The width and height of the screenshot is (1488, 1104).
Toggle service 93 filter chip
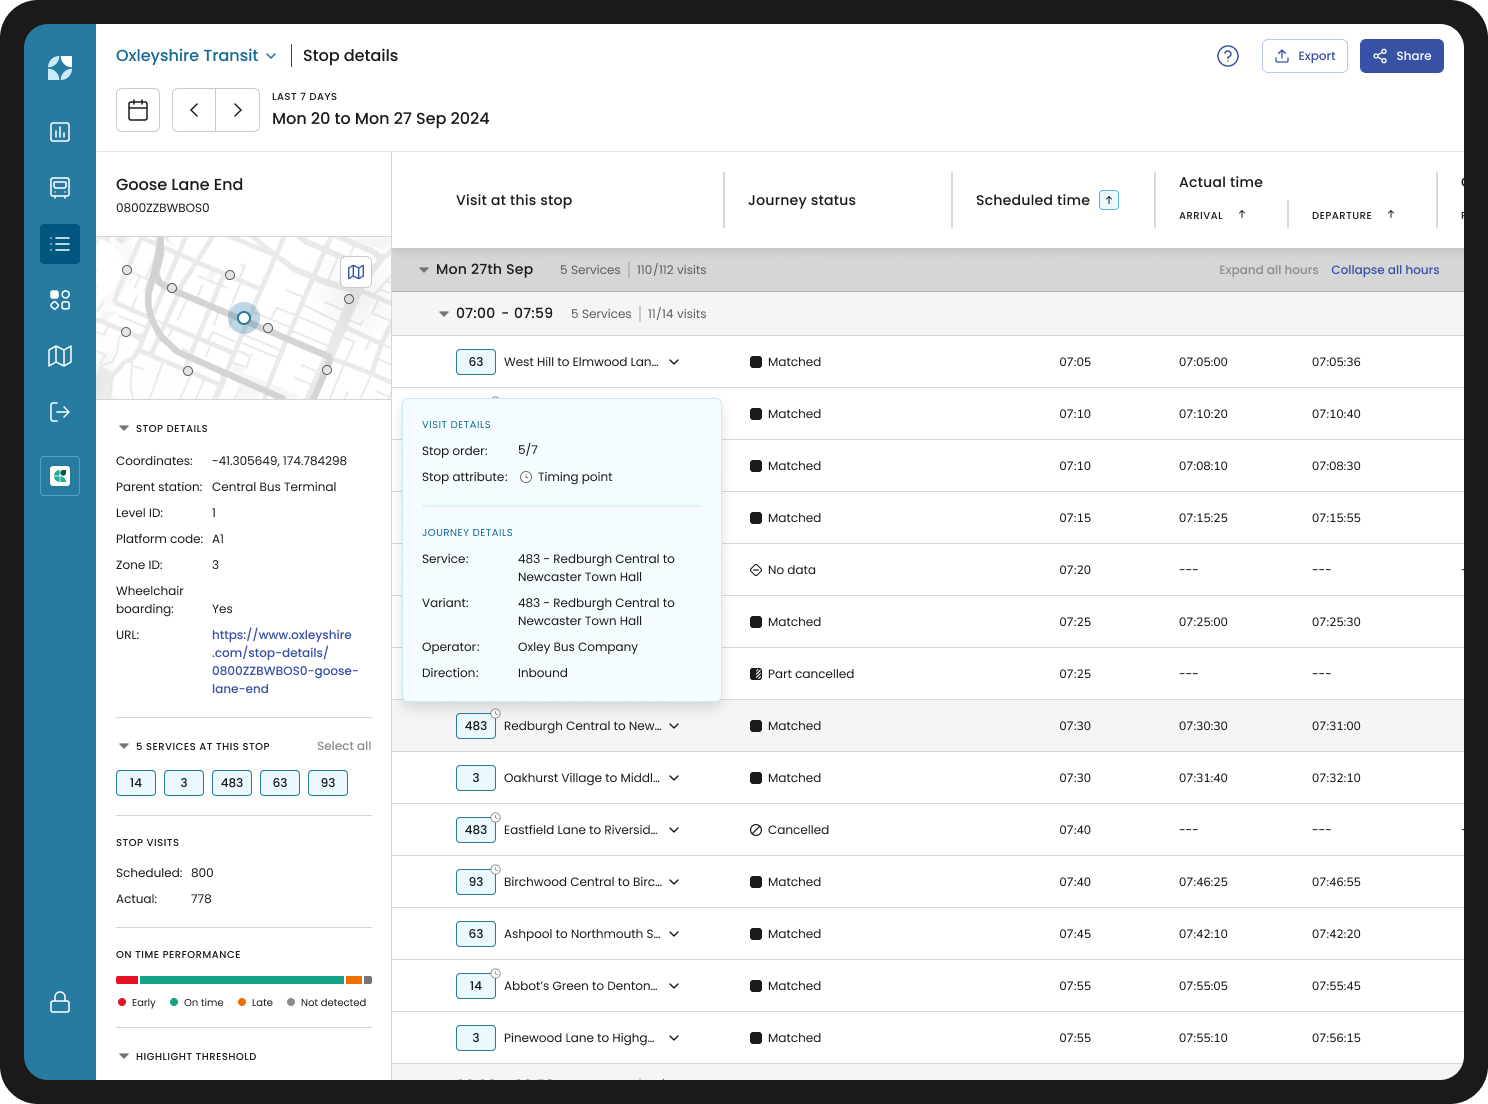tap(328, 783)
